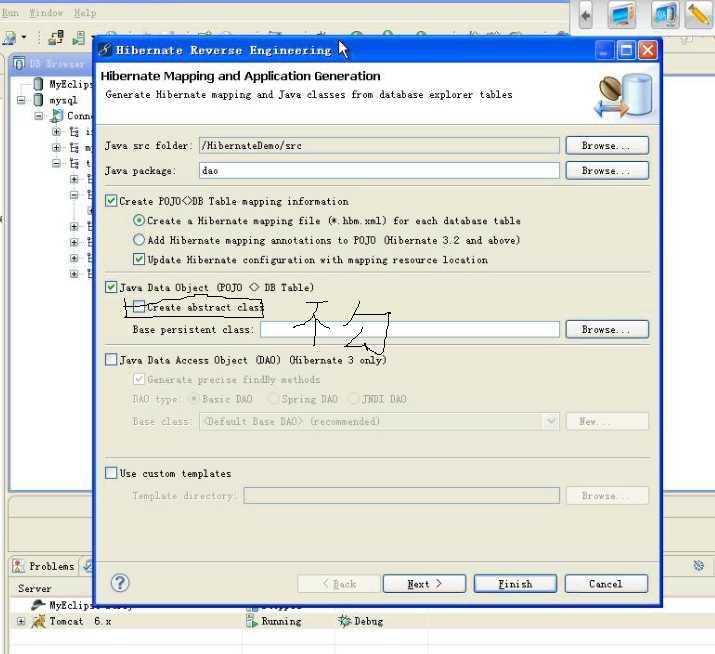Viewport: 715px width, 654px height.
Task: Open the Help menu
Action: click(85, 13)
